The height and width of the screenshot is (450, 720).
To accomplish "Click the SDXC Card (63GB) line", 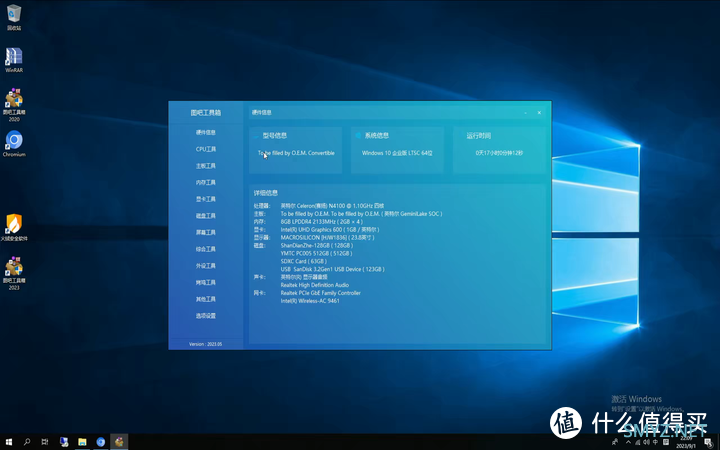I will (304, 261).
